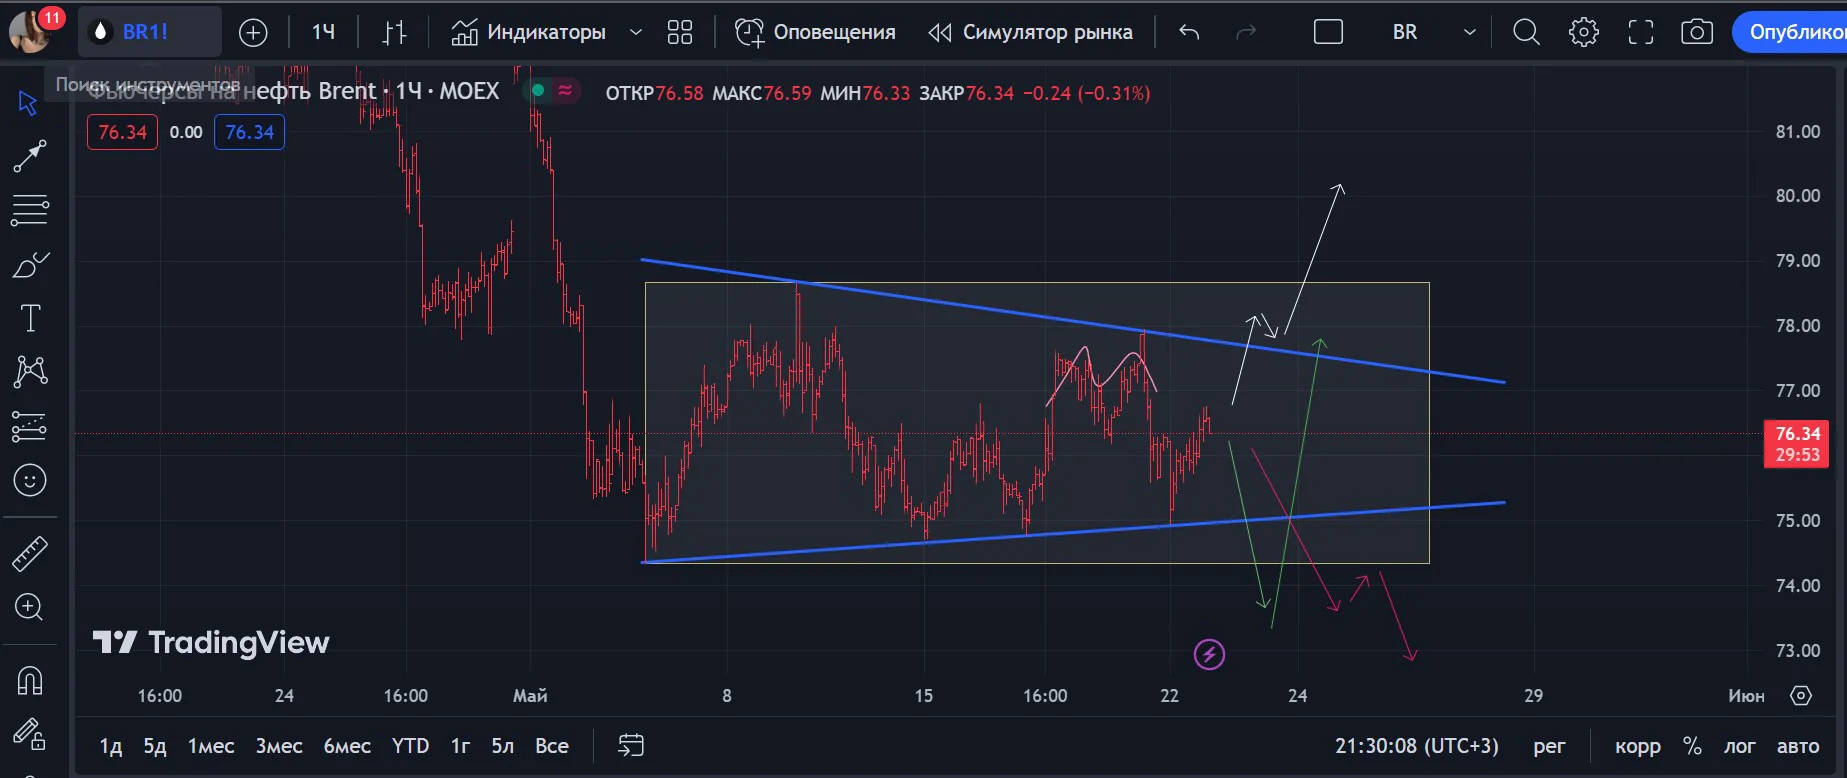Open chart settings gear in top bar
Image resolution: width=1847 pixels, height=778 pixels.
point(1583,33)
